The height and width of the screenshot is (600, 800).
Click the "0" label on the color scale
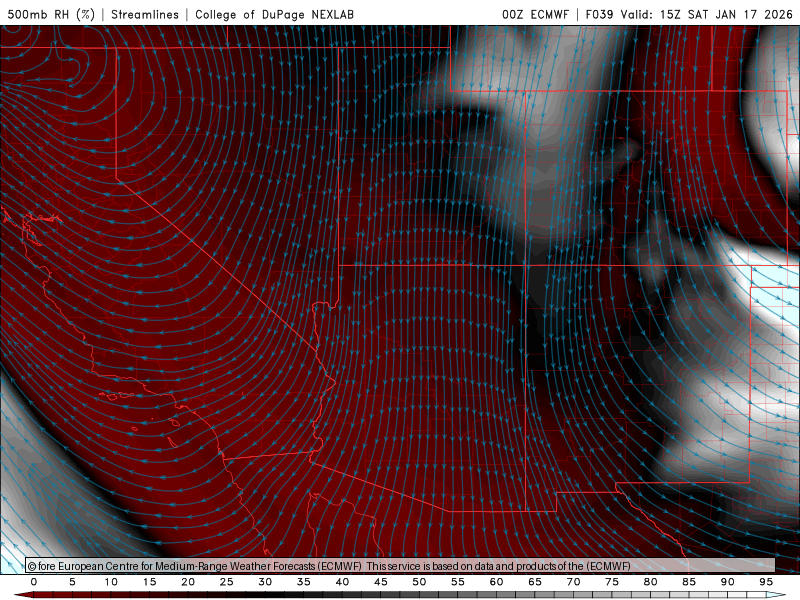point(34,582)
